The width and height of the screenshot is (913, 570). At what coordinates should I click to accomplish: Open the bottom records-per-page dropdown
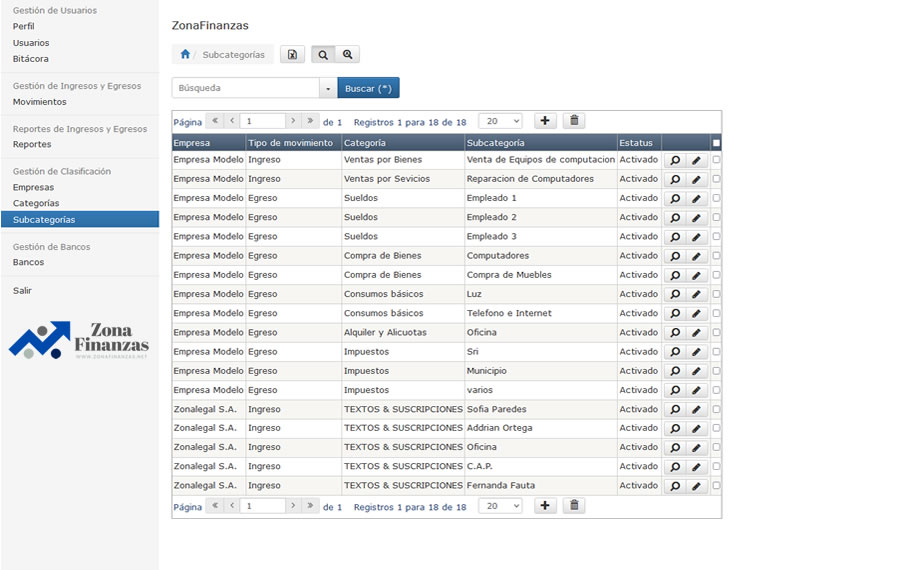[500, 506]
